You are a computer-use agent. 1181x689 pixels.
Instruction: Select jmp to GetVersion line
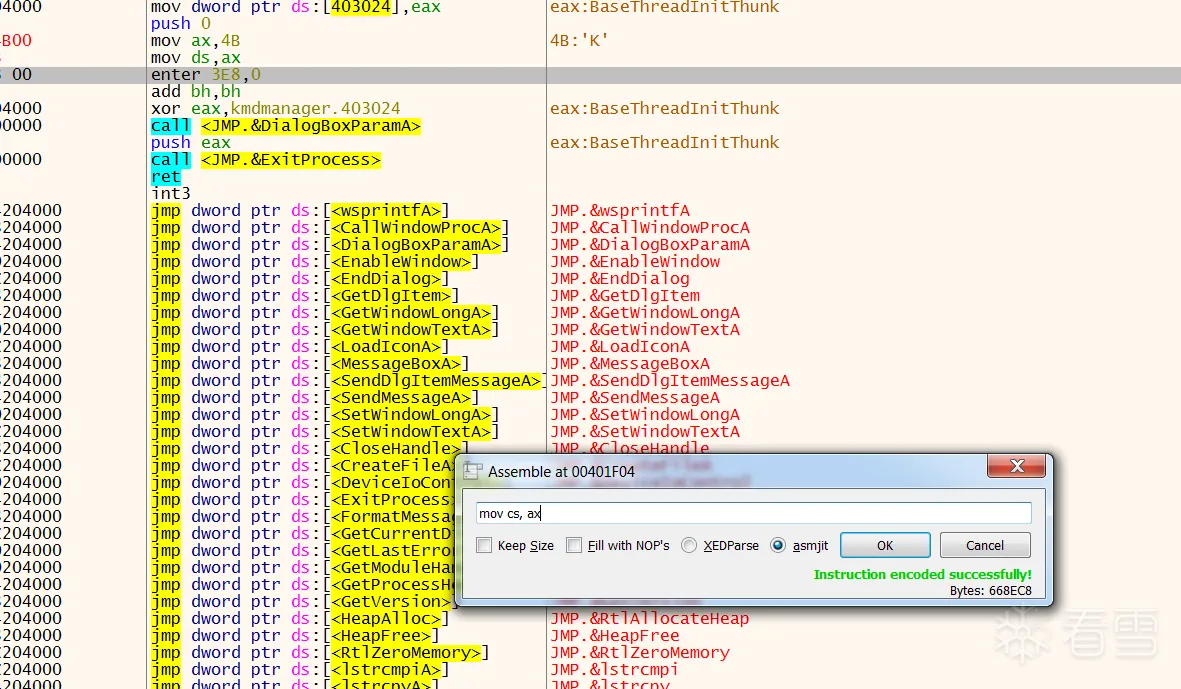[x=304, y=602]
